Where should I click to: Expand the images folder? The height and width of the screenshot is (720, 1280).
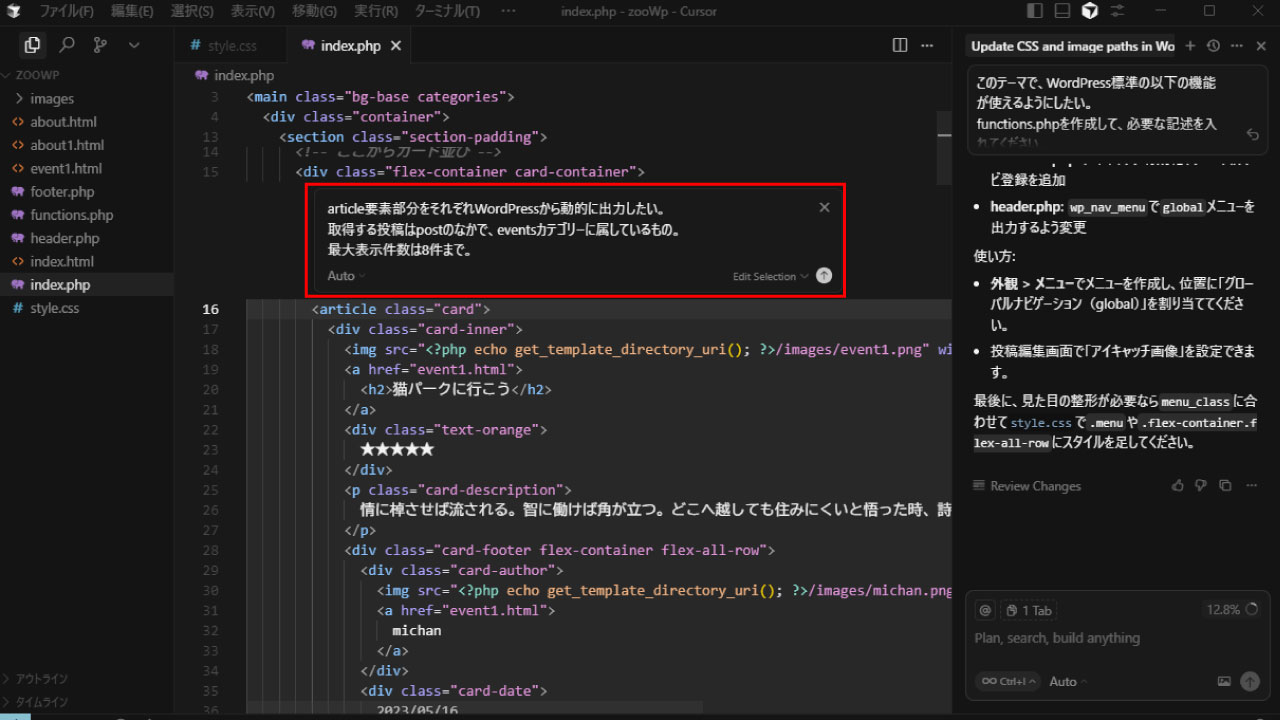tap(87, 98)
